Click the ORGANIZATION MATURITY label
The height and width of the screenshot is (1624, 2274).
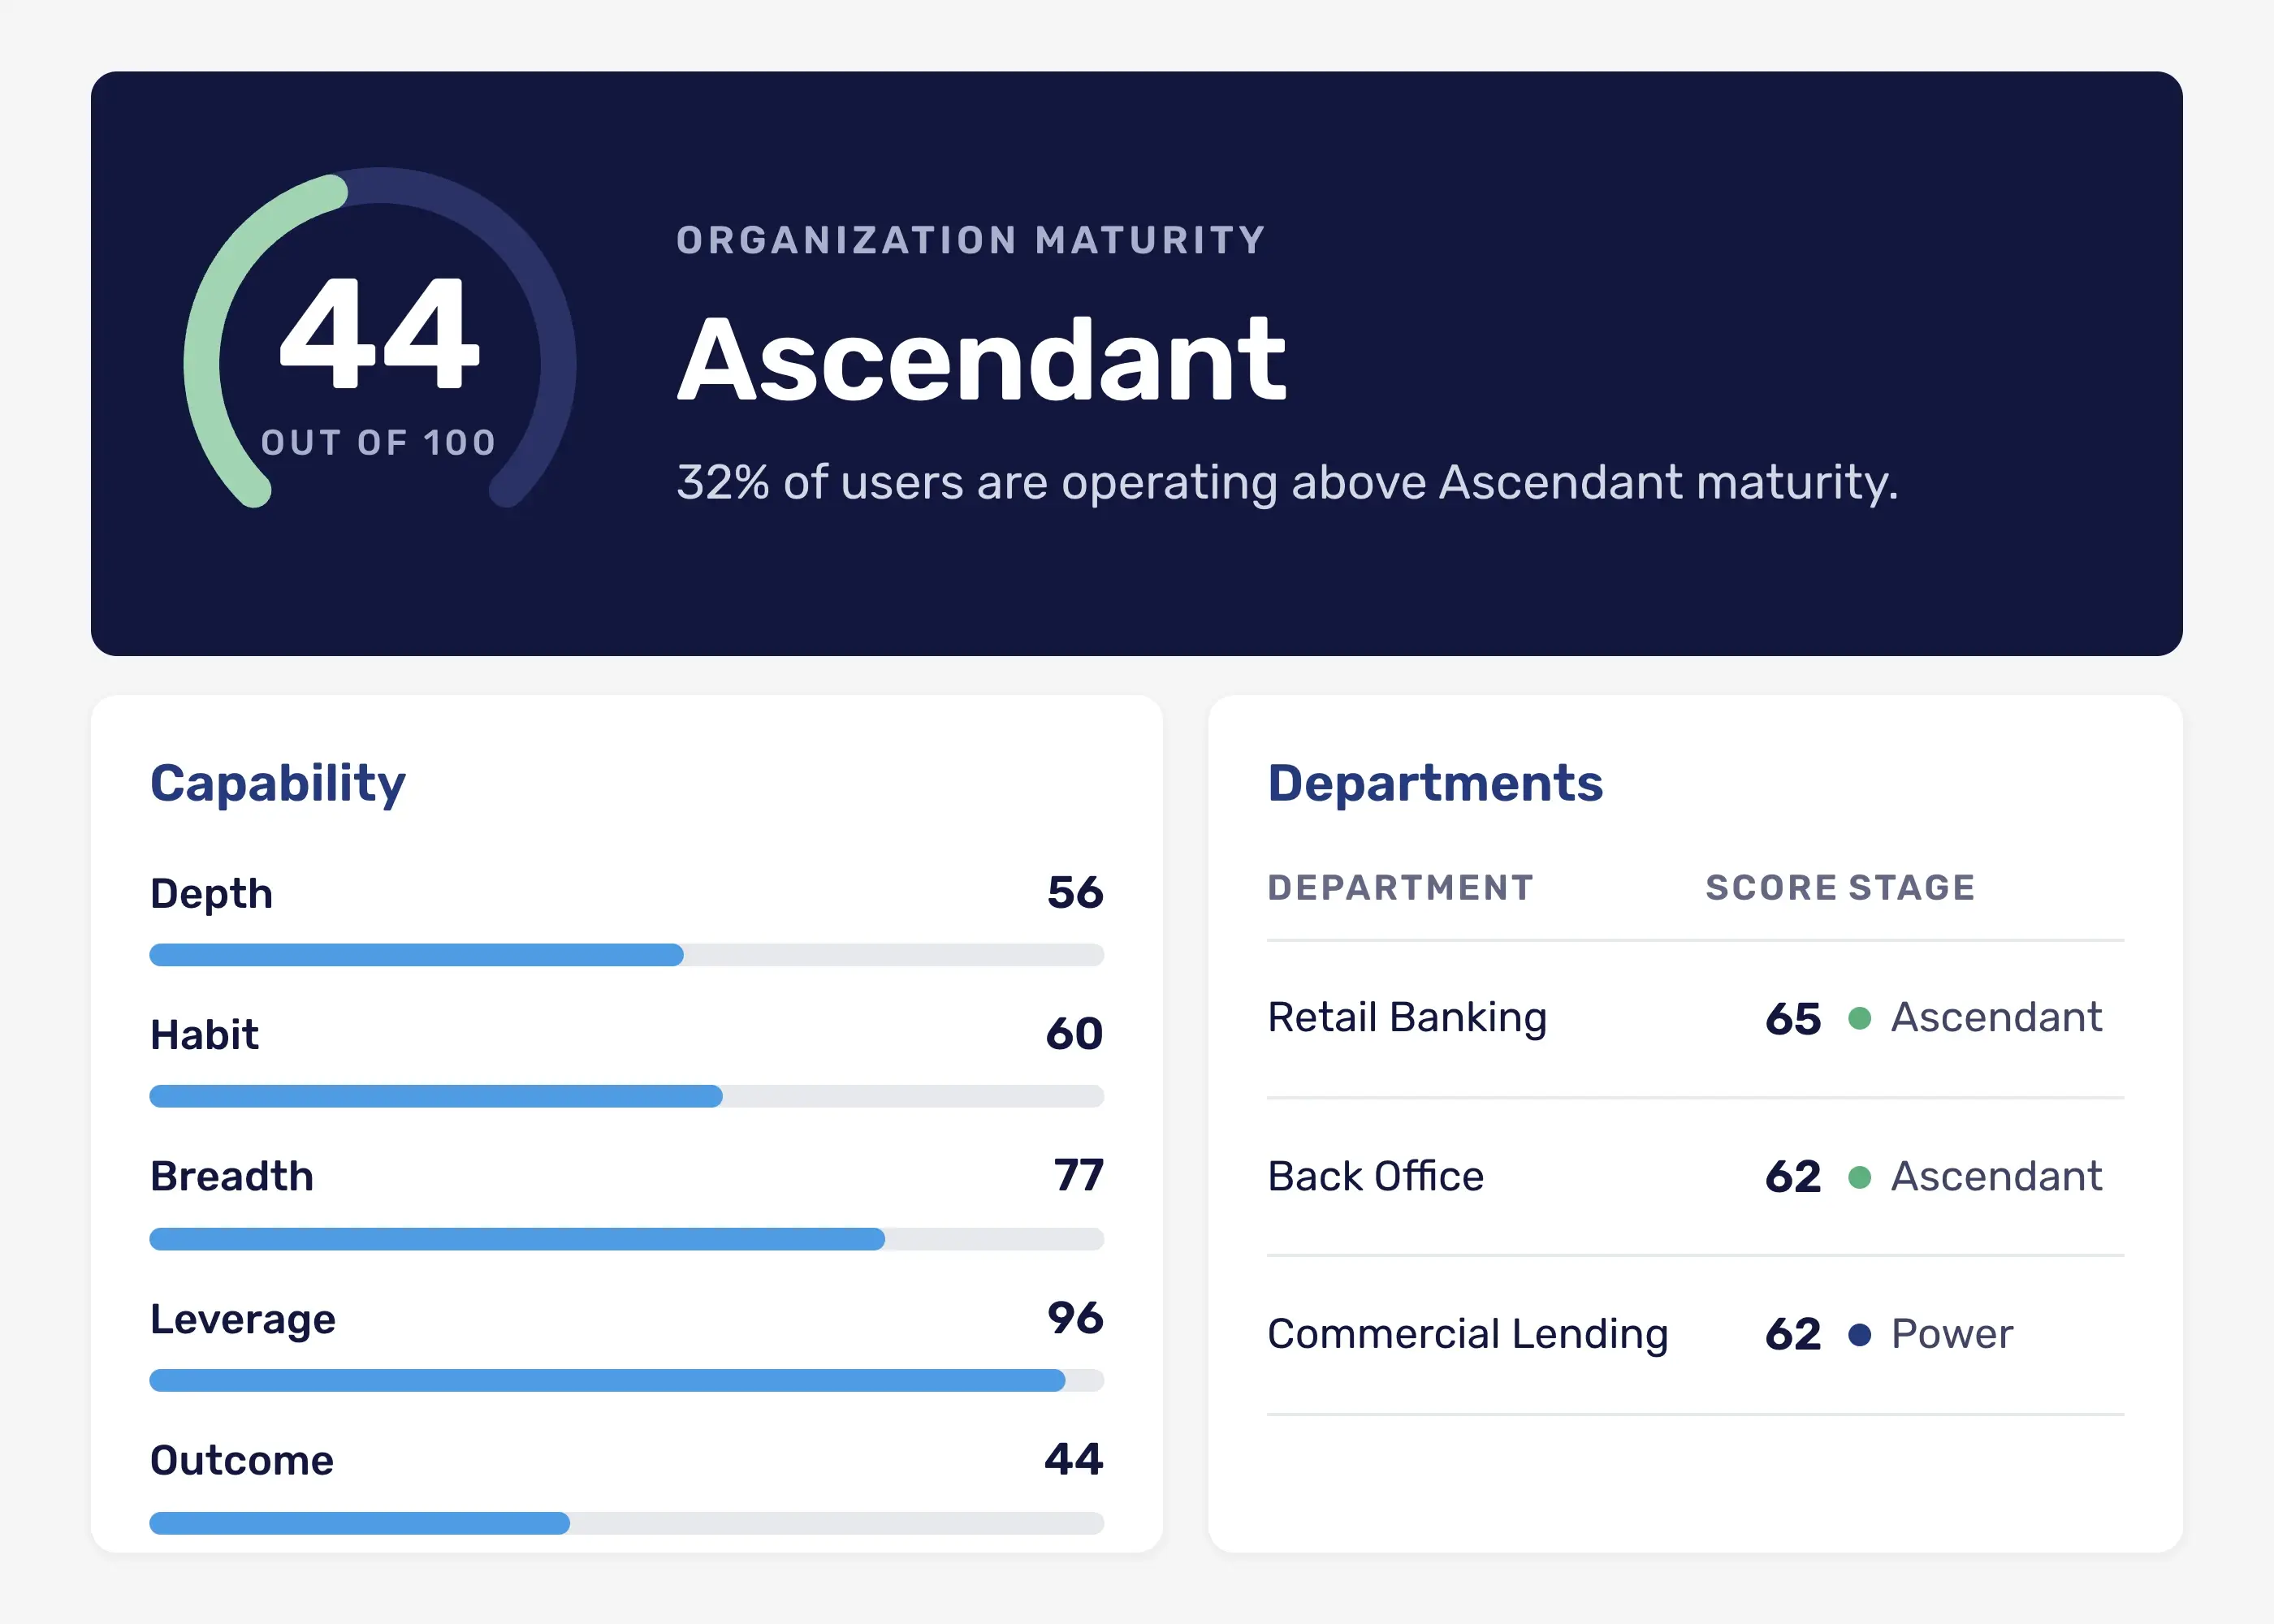point(971,241)
